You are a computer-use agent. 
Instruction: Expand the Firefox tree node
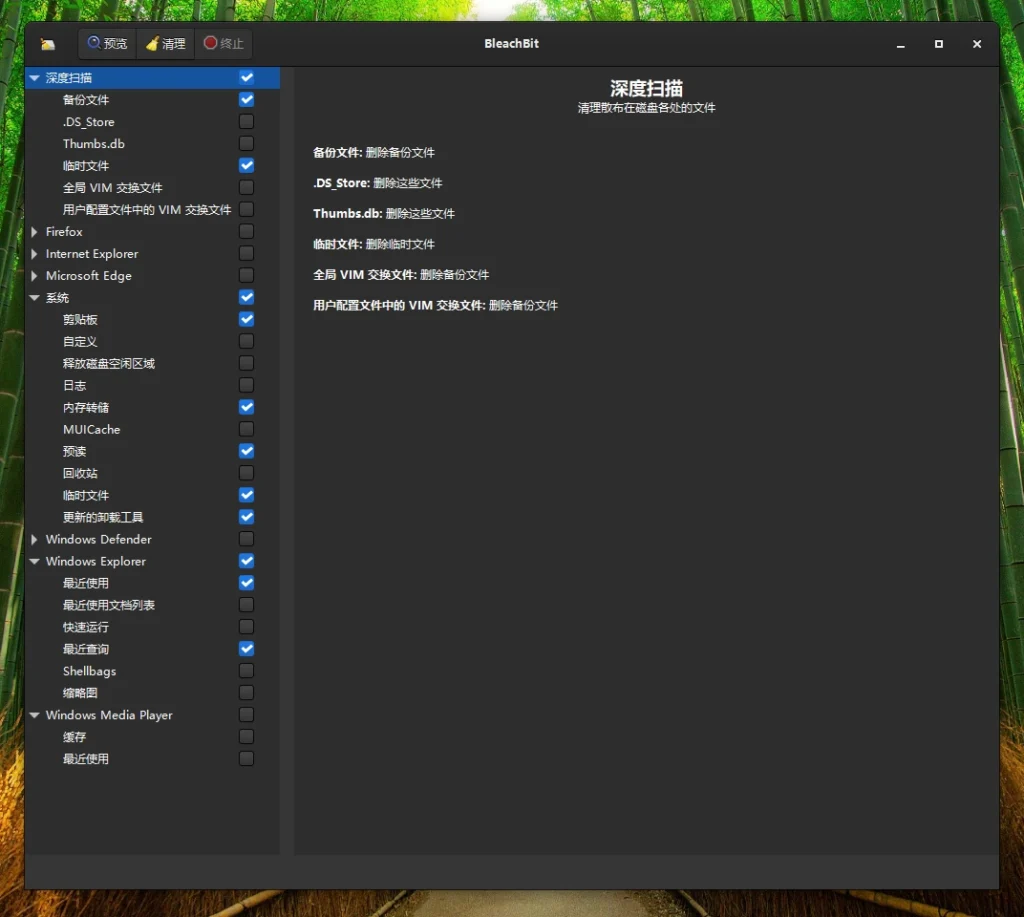pos(35,232)
